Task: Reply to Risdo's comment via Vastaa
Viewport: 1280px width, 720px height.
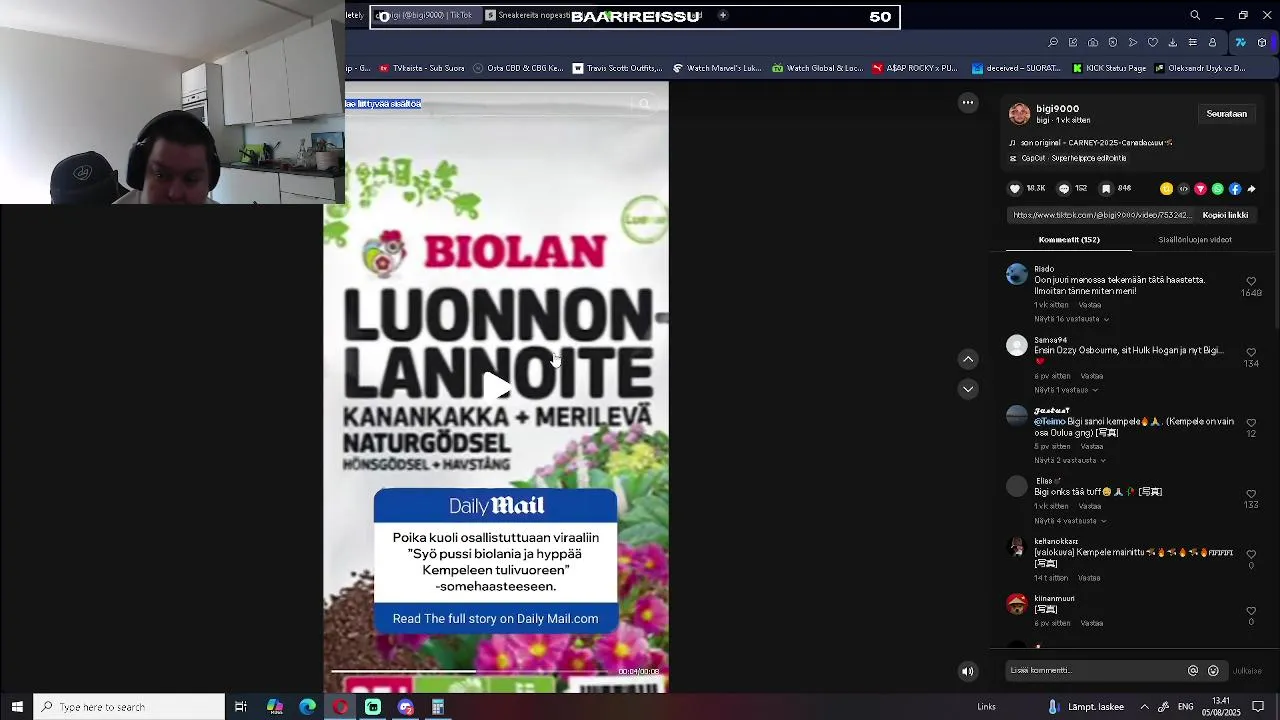Action: (1090, 305)
